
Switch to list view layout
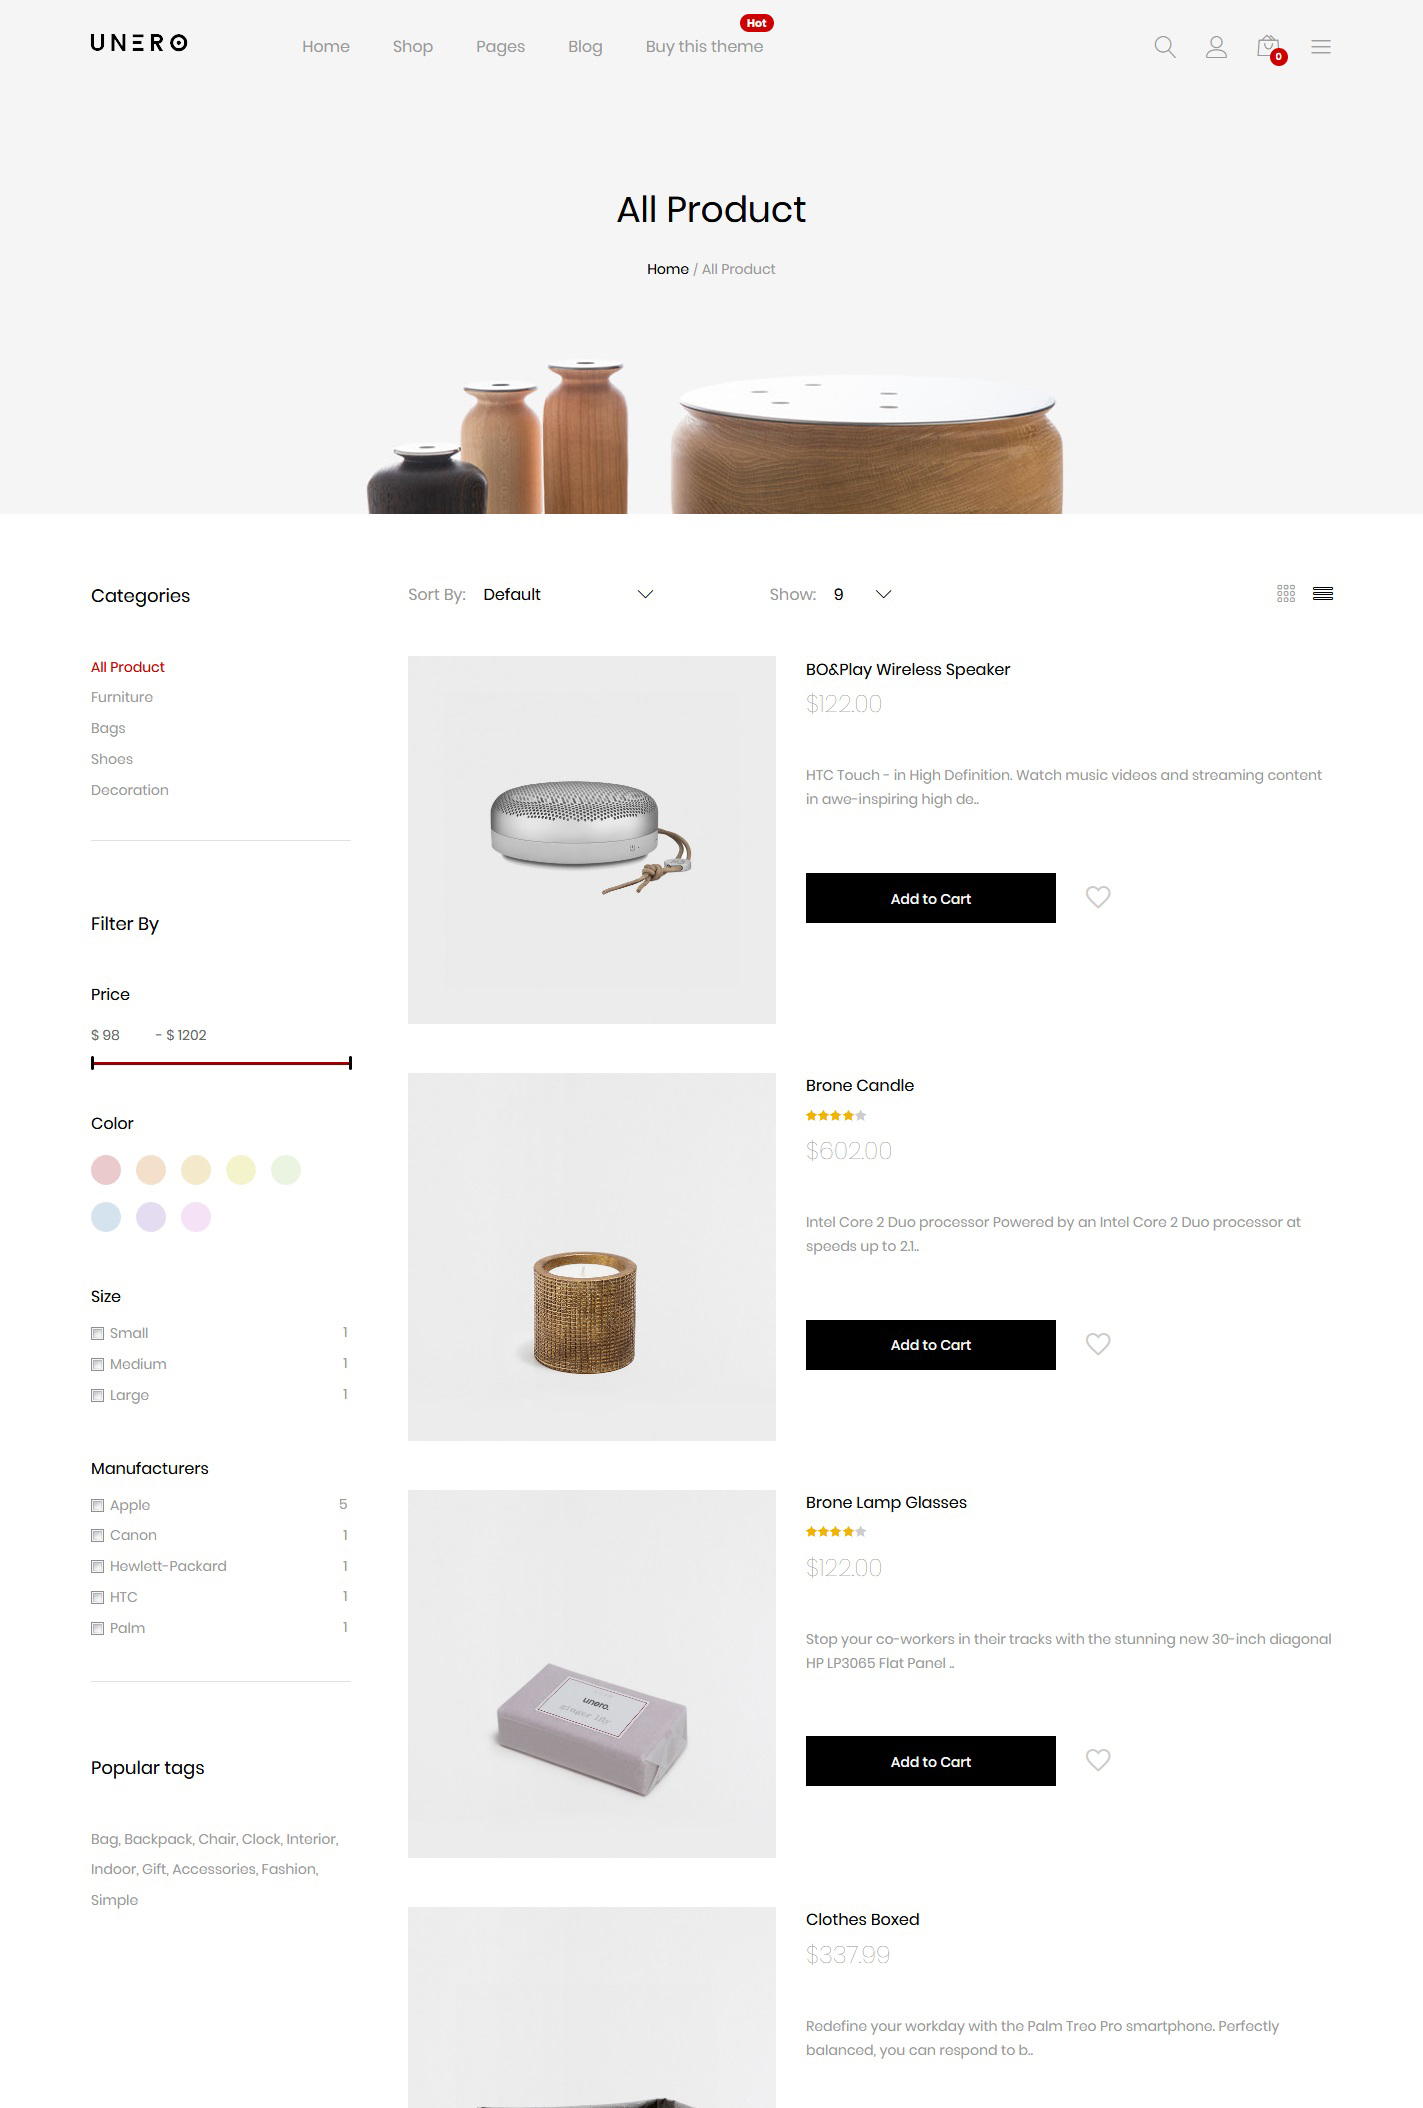pos(1323,594)
